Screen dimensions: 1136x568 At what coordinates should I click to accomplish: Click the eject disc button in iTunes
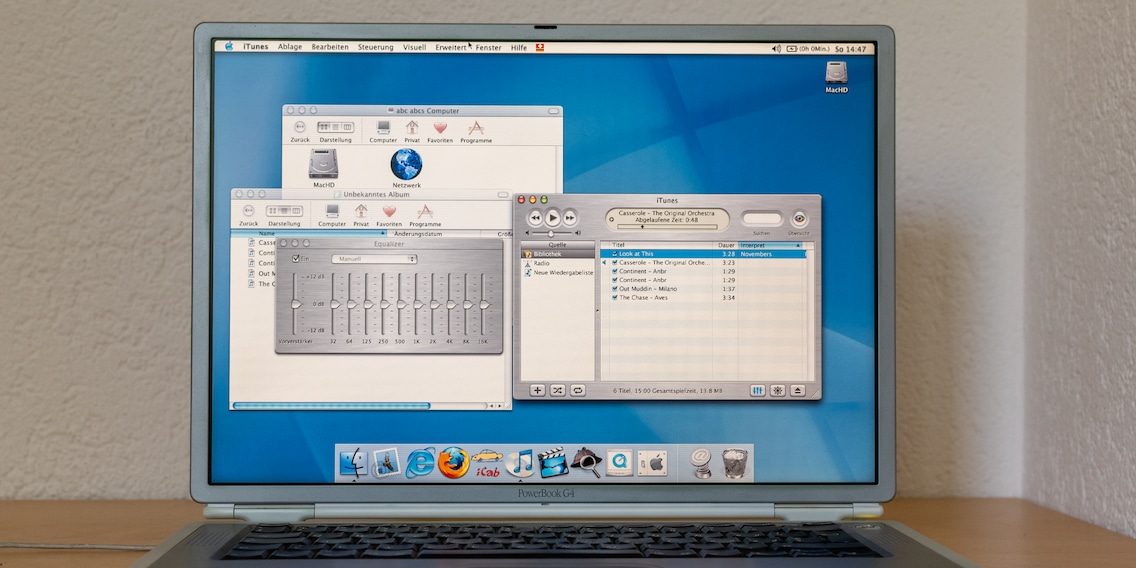pyautogui.click(x=798, y=390)
